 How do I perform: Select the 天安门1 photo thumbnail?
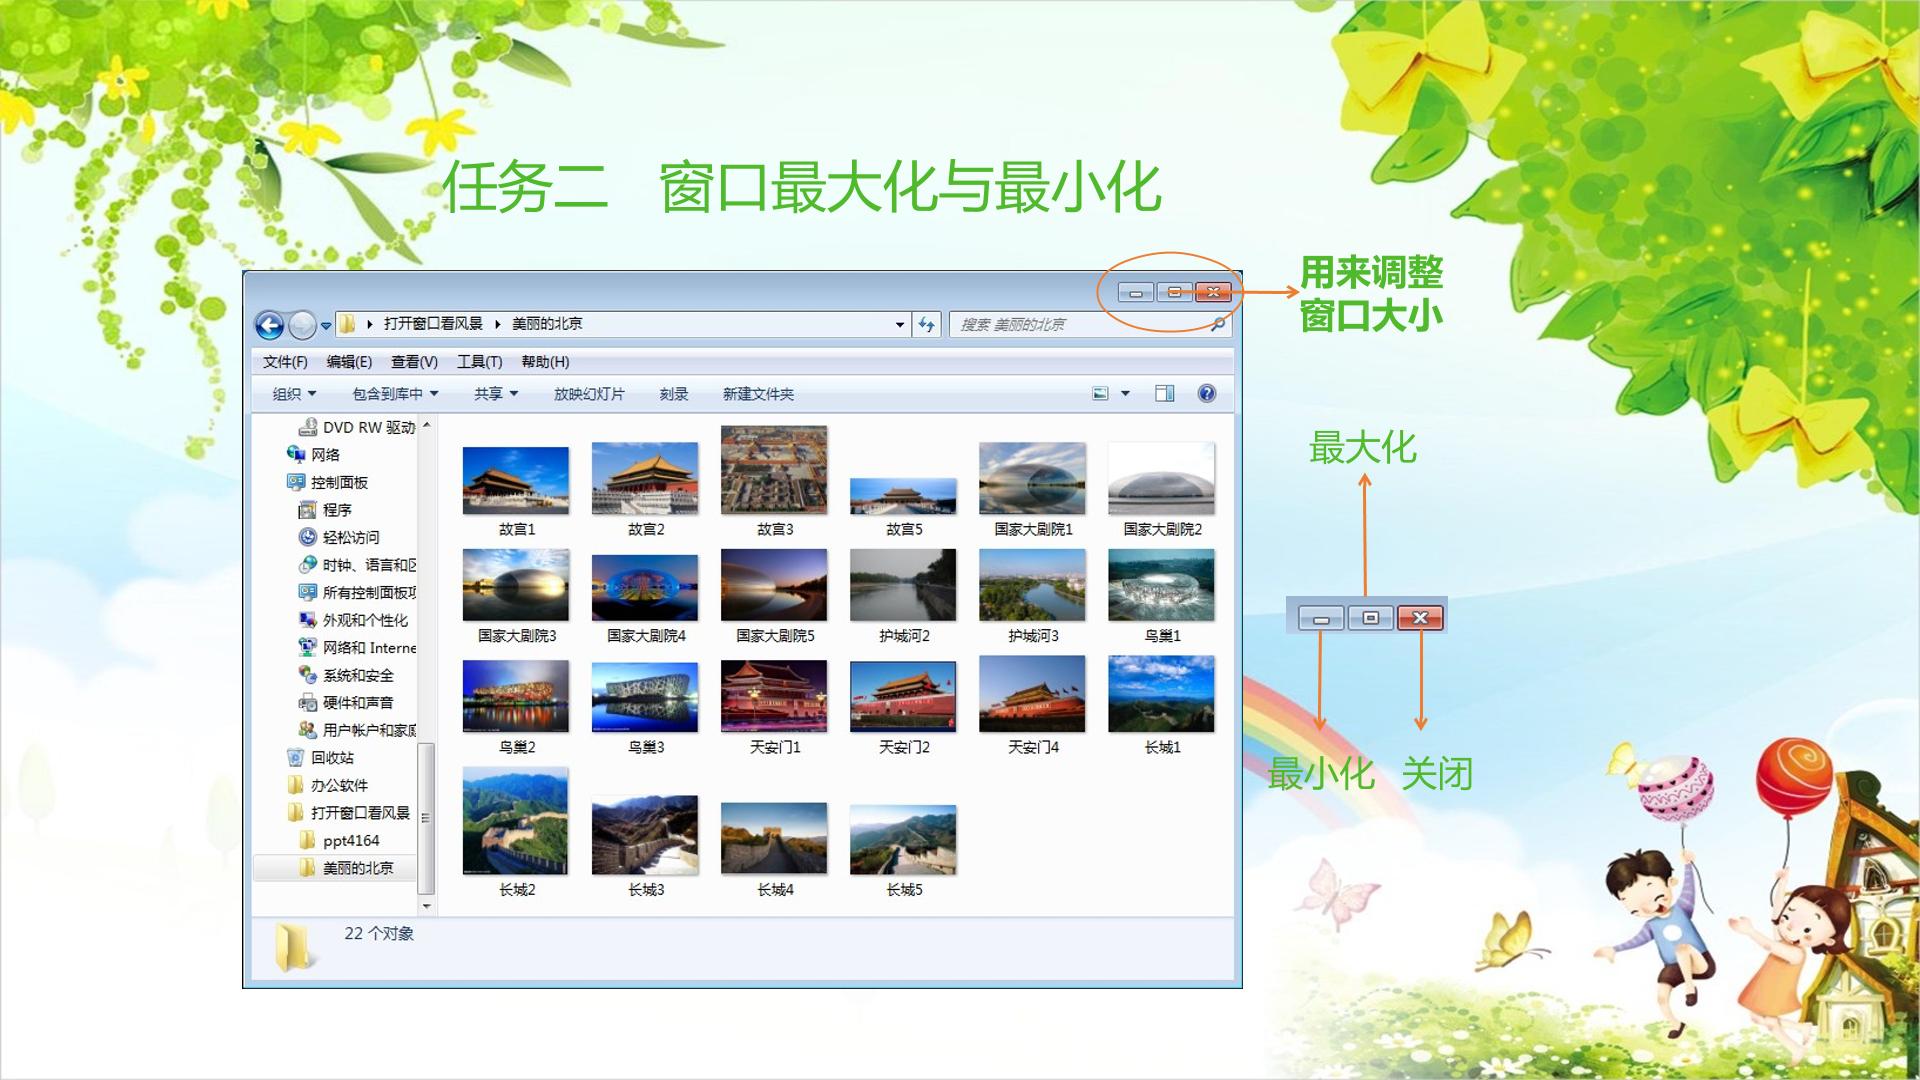774,706
